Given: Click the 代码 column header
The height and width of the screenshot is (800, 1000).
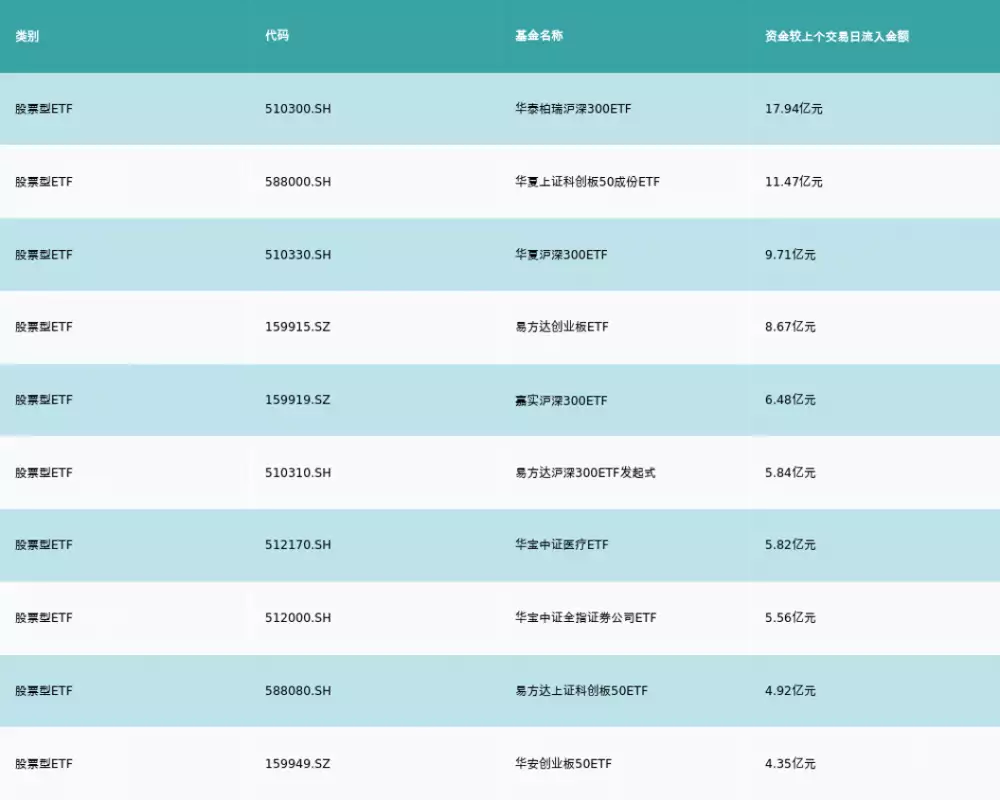Looking at the screenshot, I should coord(277,36).
